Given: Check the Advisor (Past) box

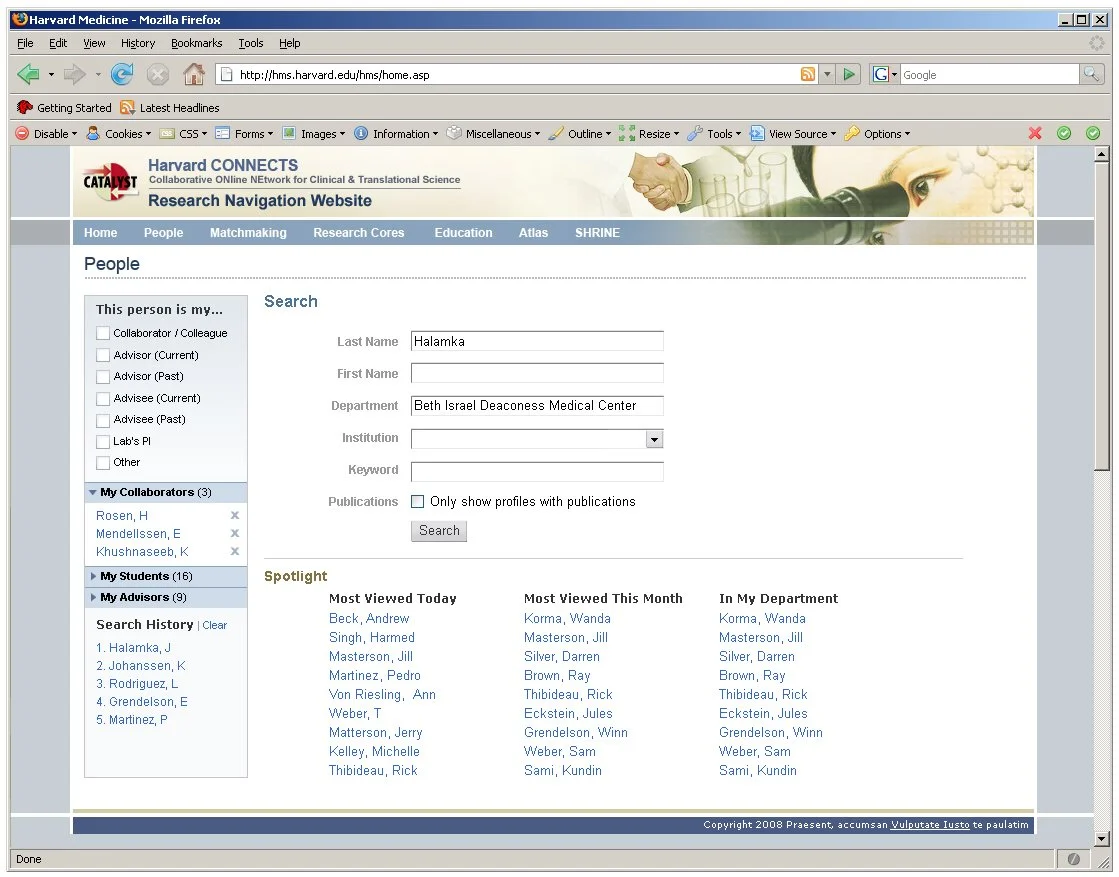Looking at the screenshot, I should pos(103,377).
